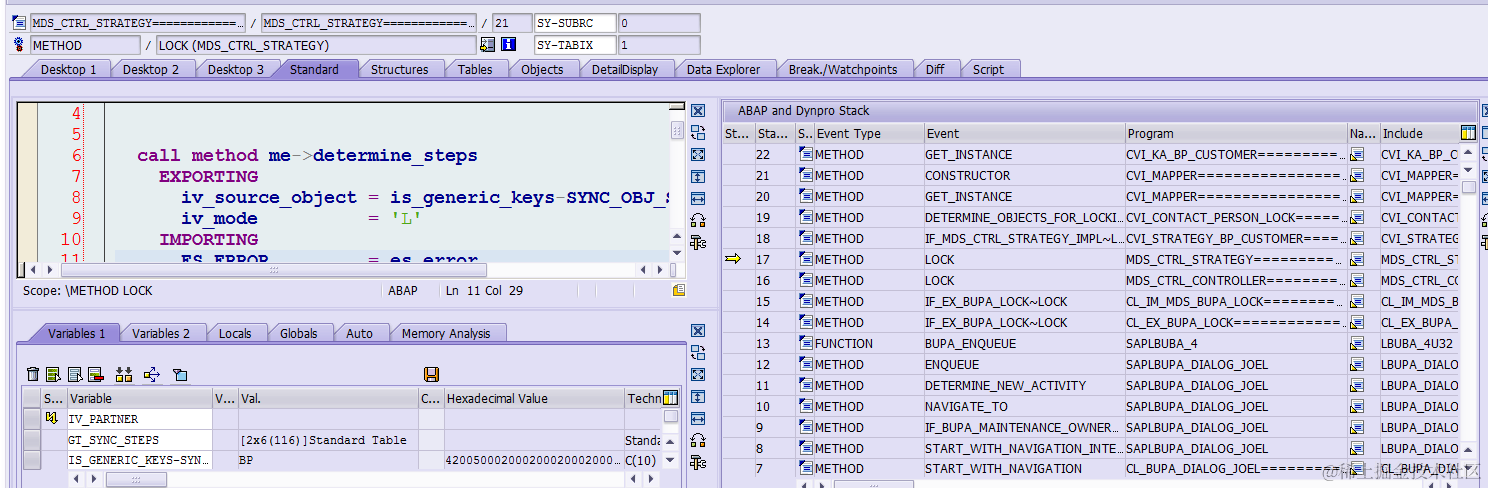Open the Script tab
Screen dimensions: 1488x488
pos(988,69)
